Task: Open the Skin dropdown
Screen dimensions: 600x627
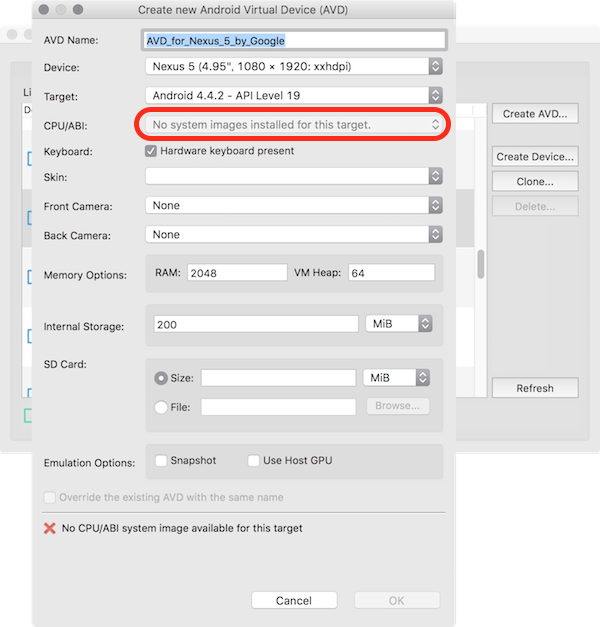Action: click(294, 176)
